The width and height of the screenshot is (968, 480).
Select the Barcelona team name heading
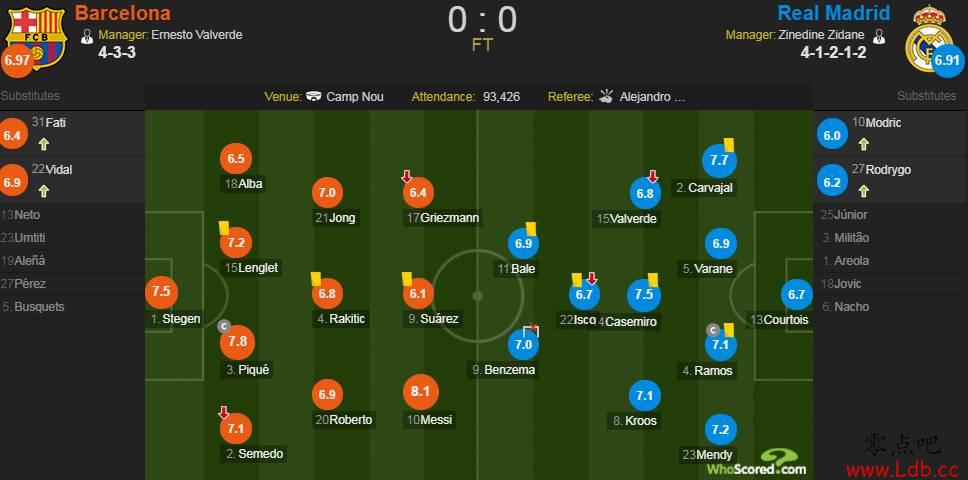123,13
